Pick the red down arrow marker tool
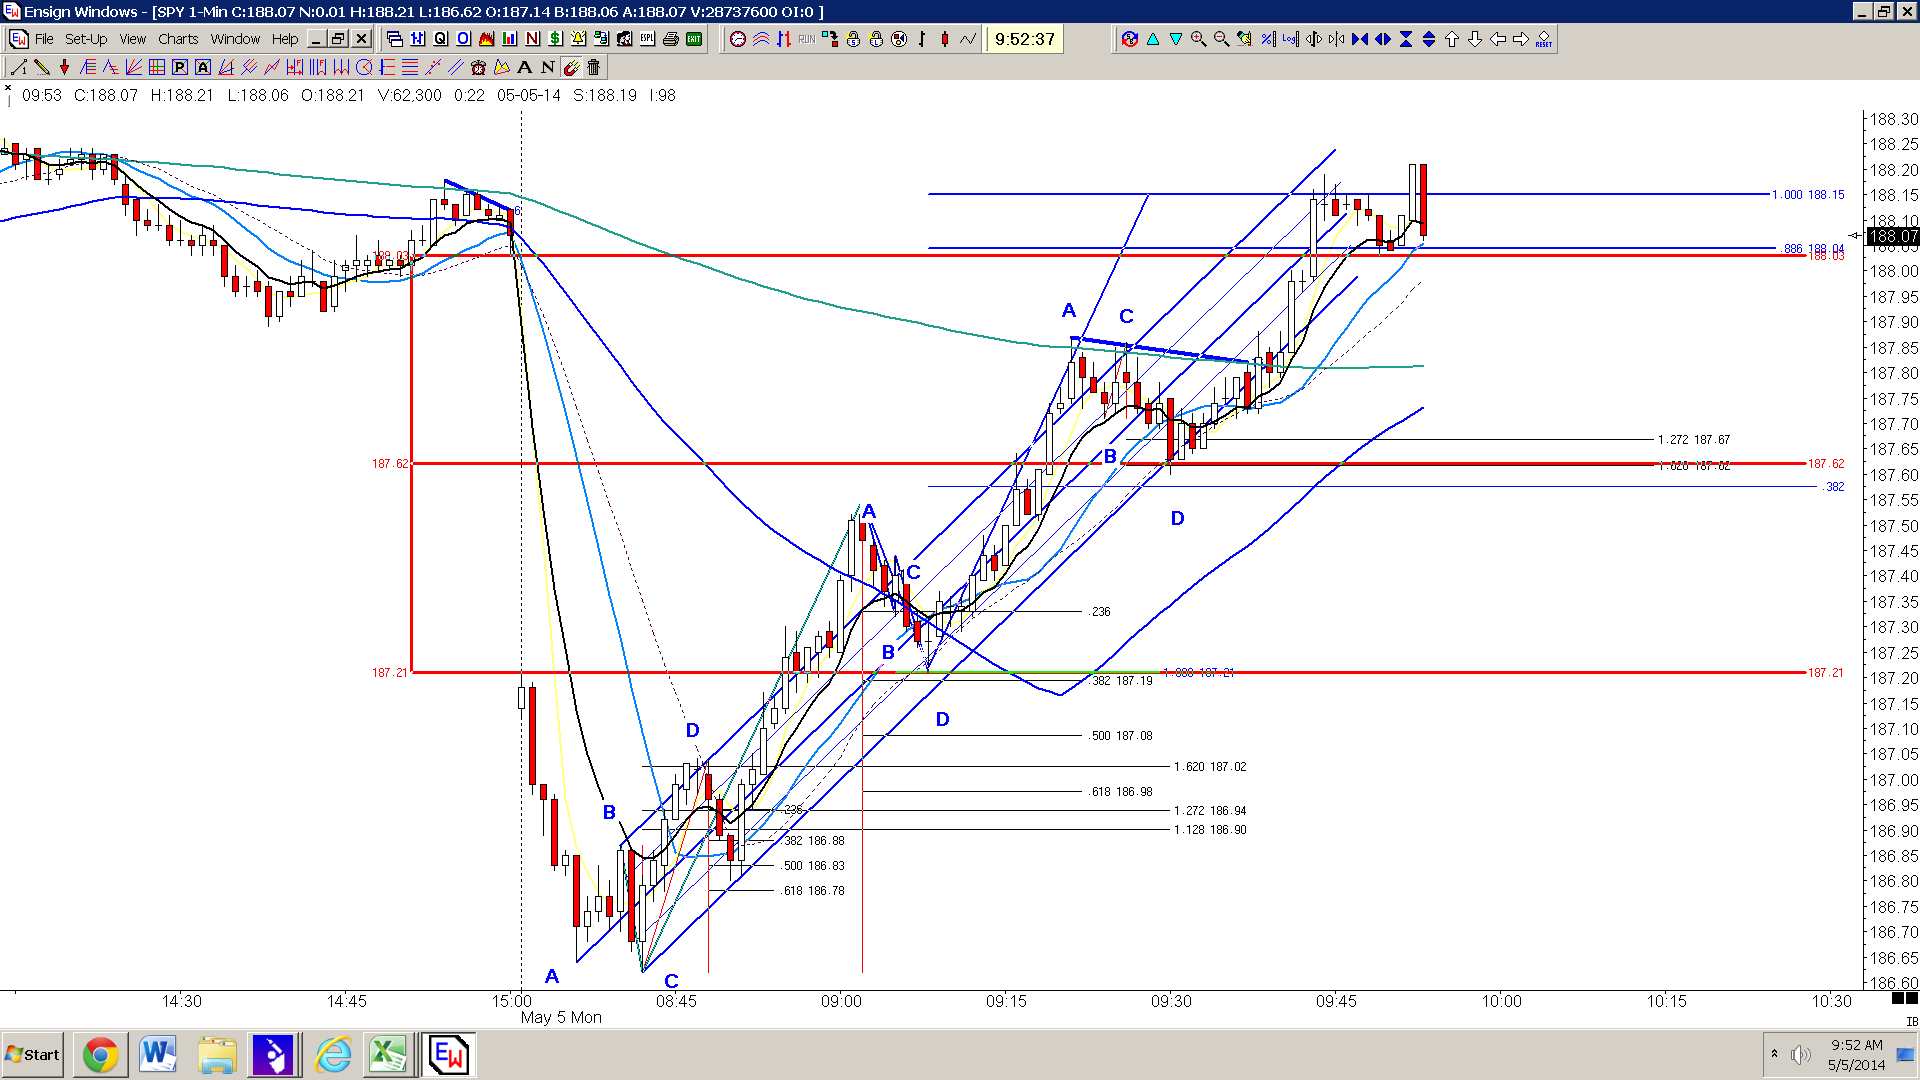This screenshot has height=1080, width=1920. point(64,67)
